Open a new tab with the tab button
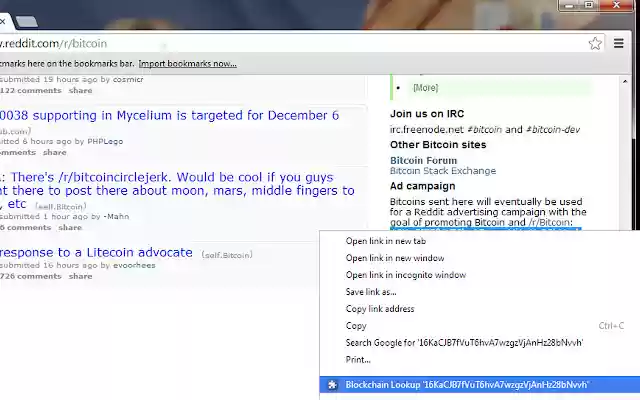Screen dimensions: 640x400 coord(27,21)
